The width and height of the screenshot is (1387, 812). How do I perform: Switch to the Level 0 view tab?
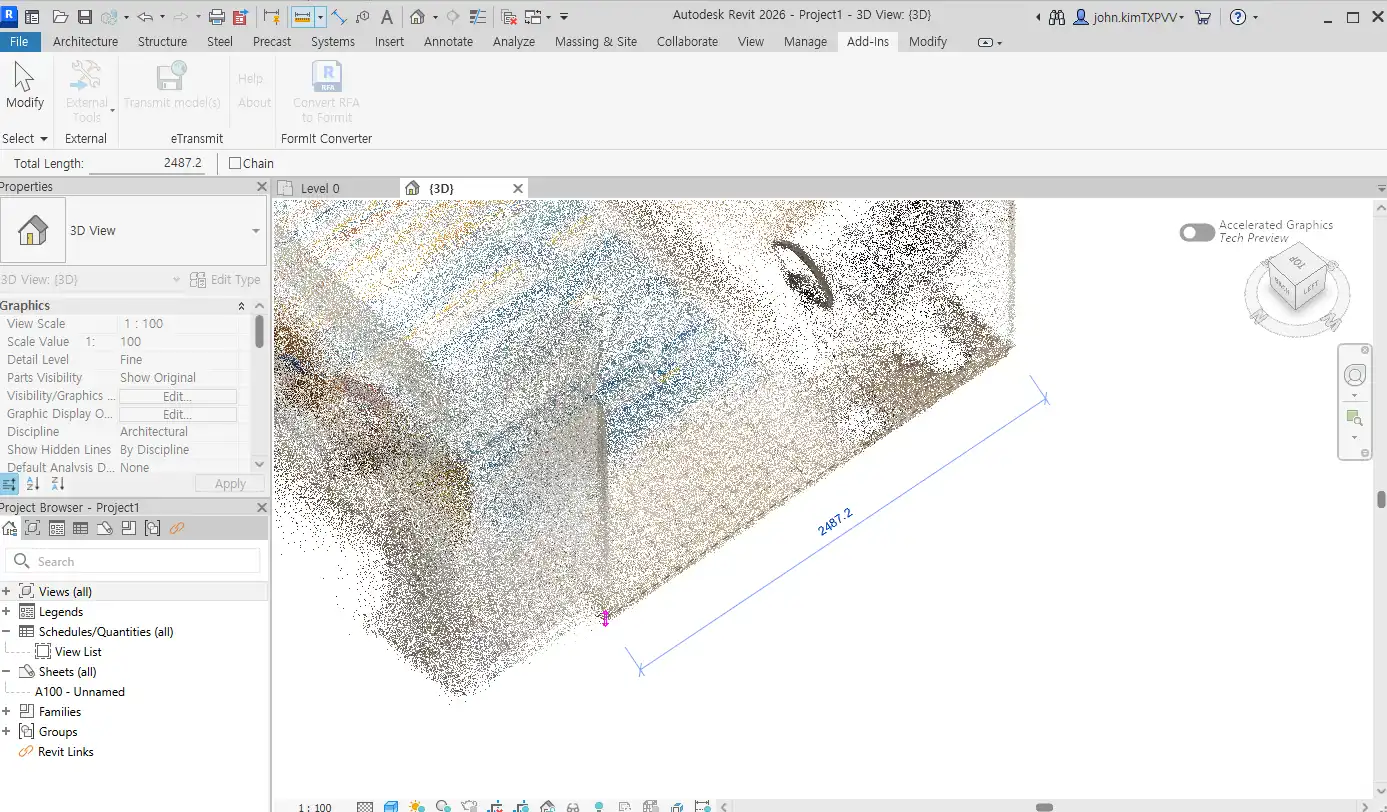coord(320,188)
